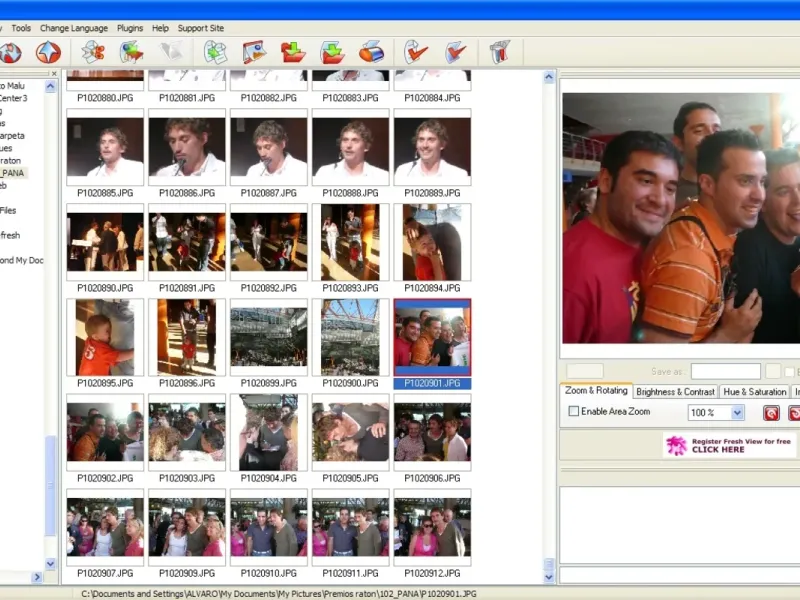This screenshot has height=600, width=800.
Task: Select thumbnail P1020910.JPG
Action: coord(269,527)
